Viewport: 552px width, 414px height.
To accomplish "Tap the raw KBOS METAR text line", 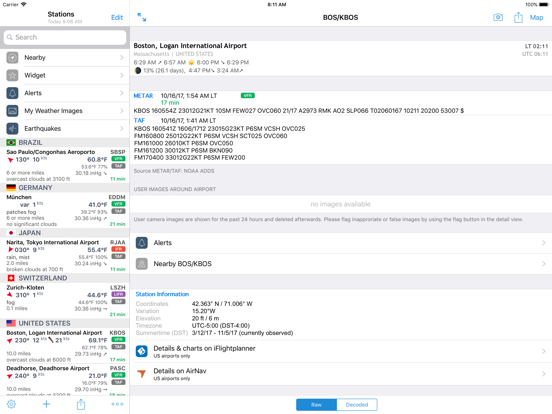I will tap(299, 111).
